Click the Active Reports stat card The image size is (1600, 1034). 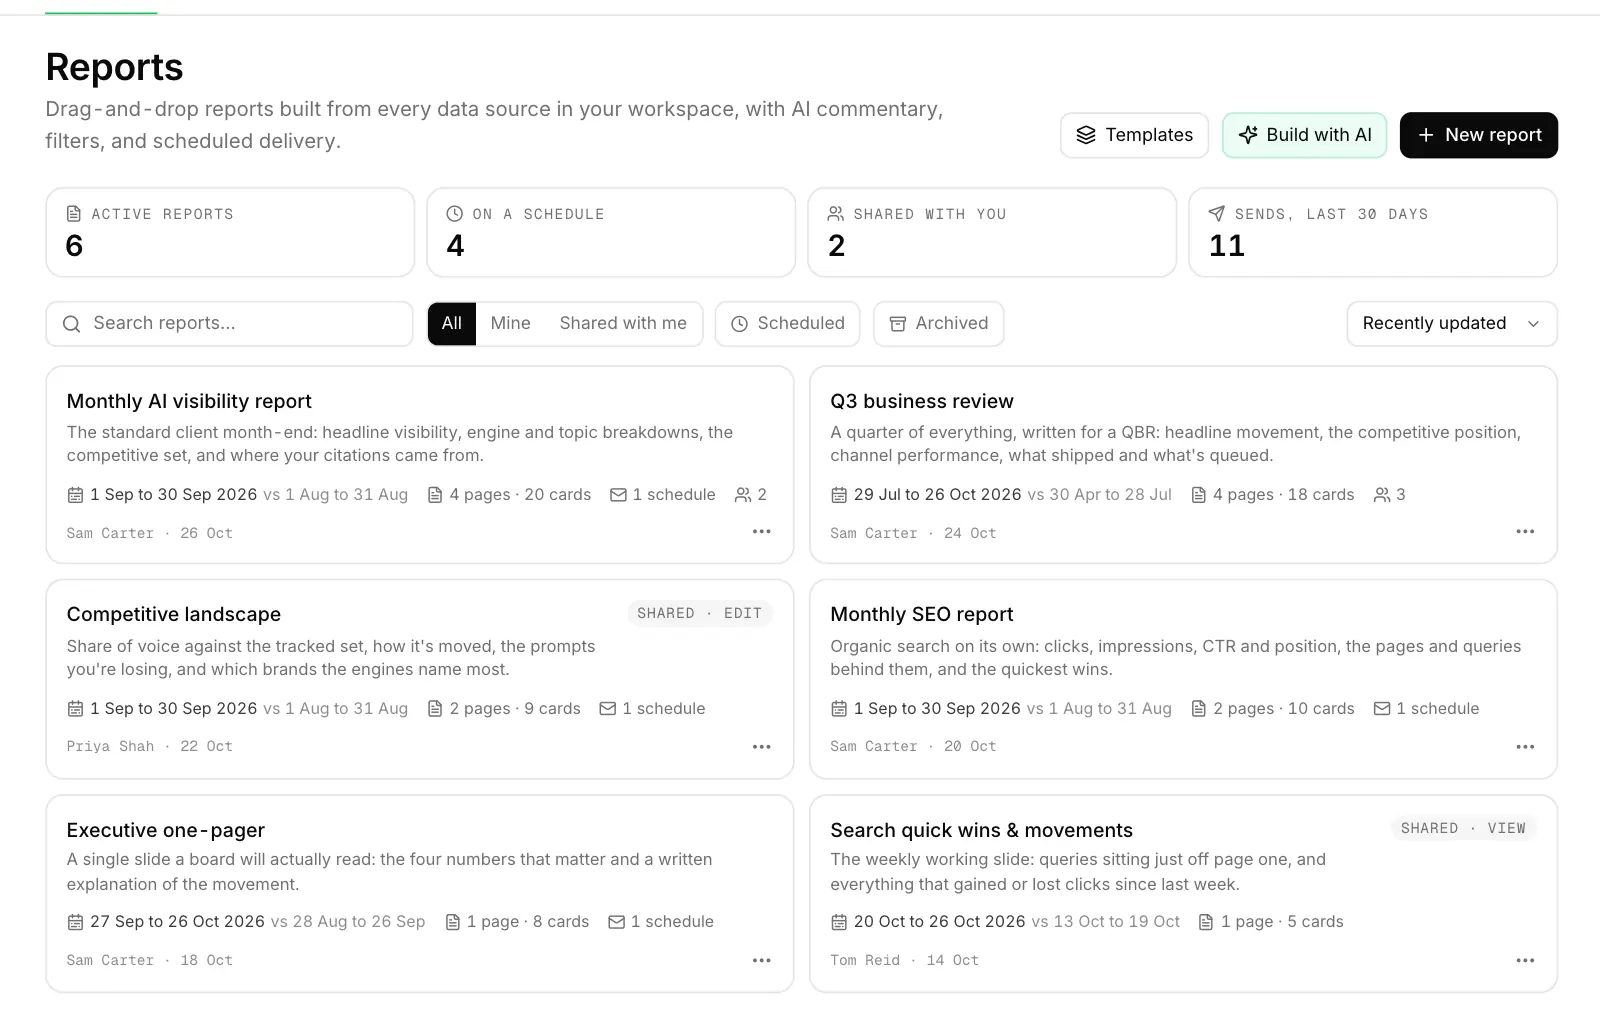point(230,233)
